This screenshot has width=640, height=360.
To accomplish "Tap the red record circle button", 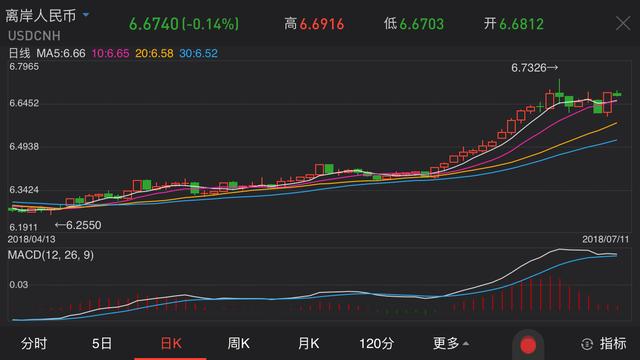I will coord(528,345).
